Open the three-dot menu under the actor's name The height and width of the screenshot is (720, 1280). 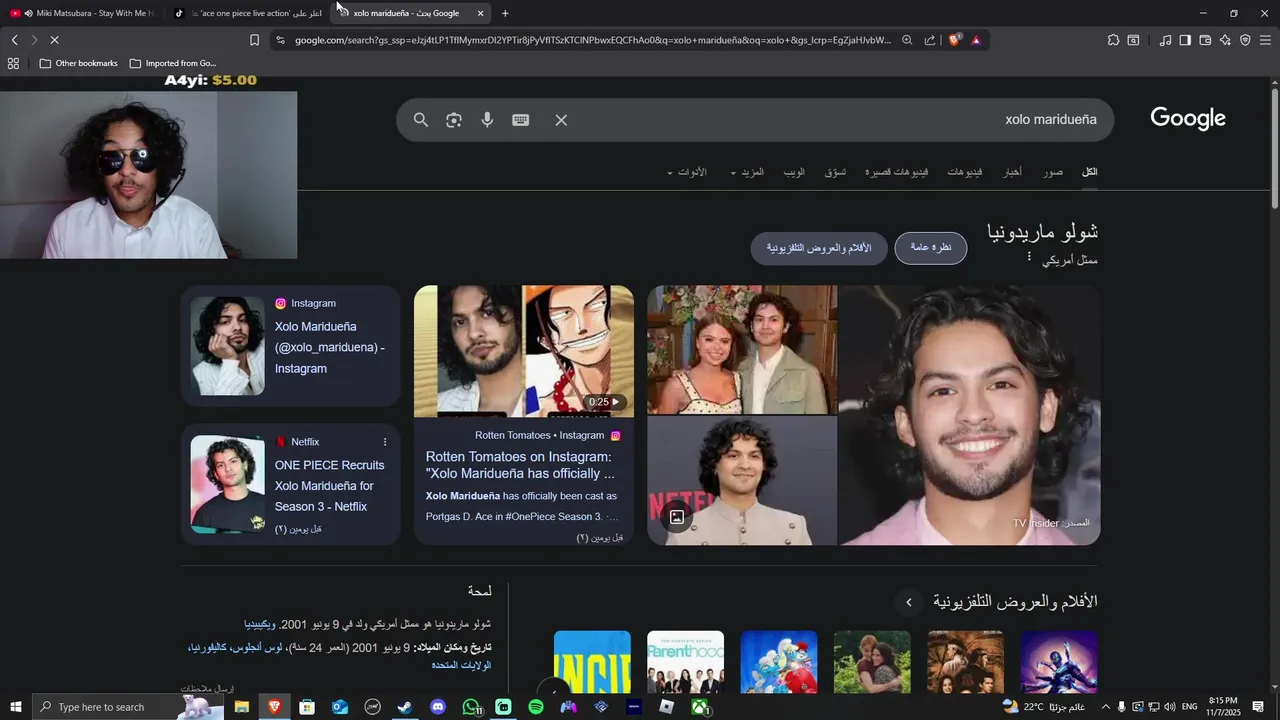click(x=1029, y=257)
